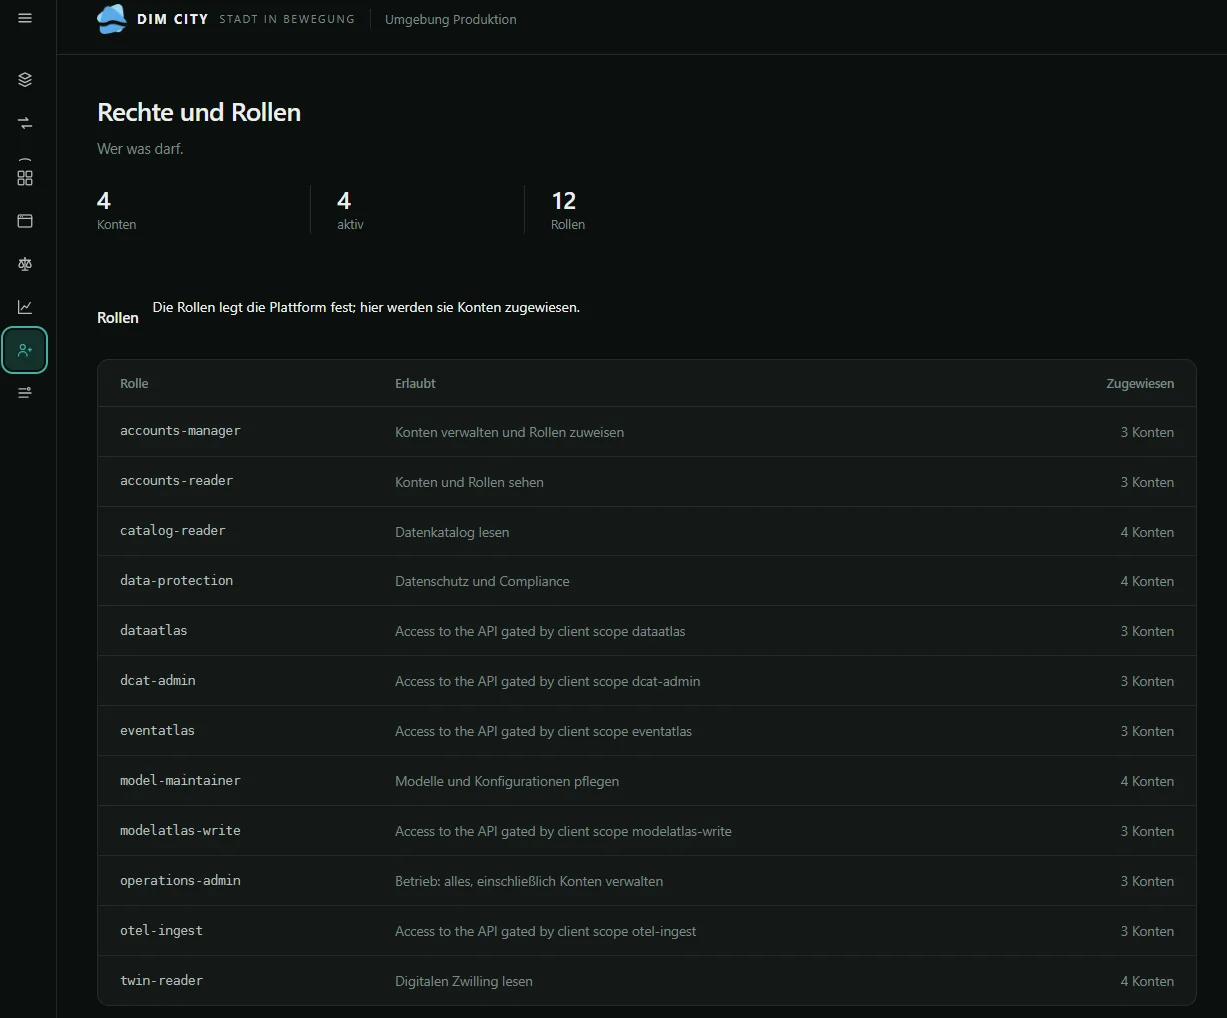Viewport: 1227px width, 1018px height.
Task: Open the four-squares grid sidebar icon
Action: coord(25,177)
